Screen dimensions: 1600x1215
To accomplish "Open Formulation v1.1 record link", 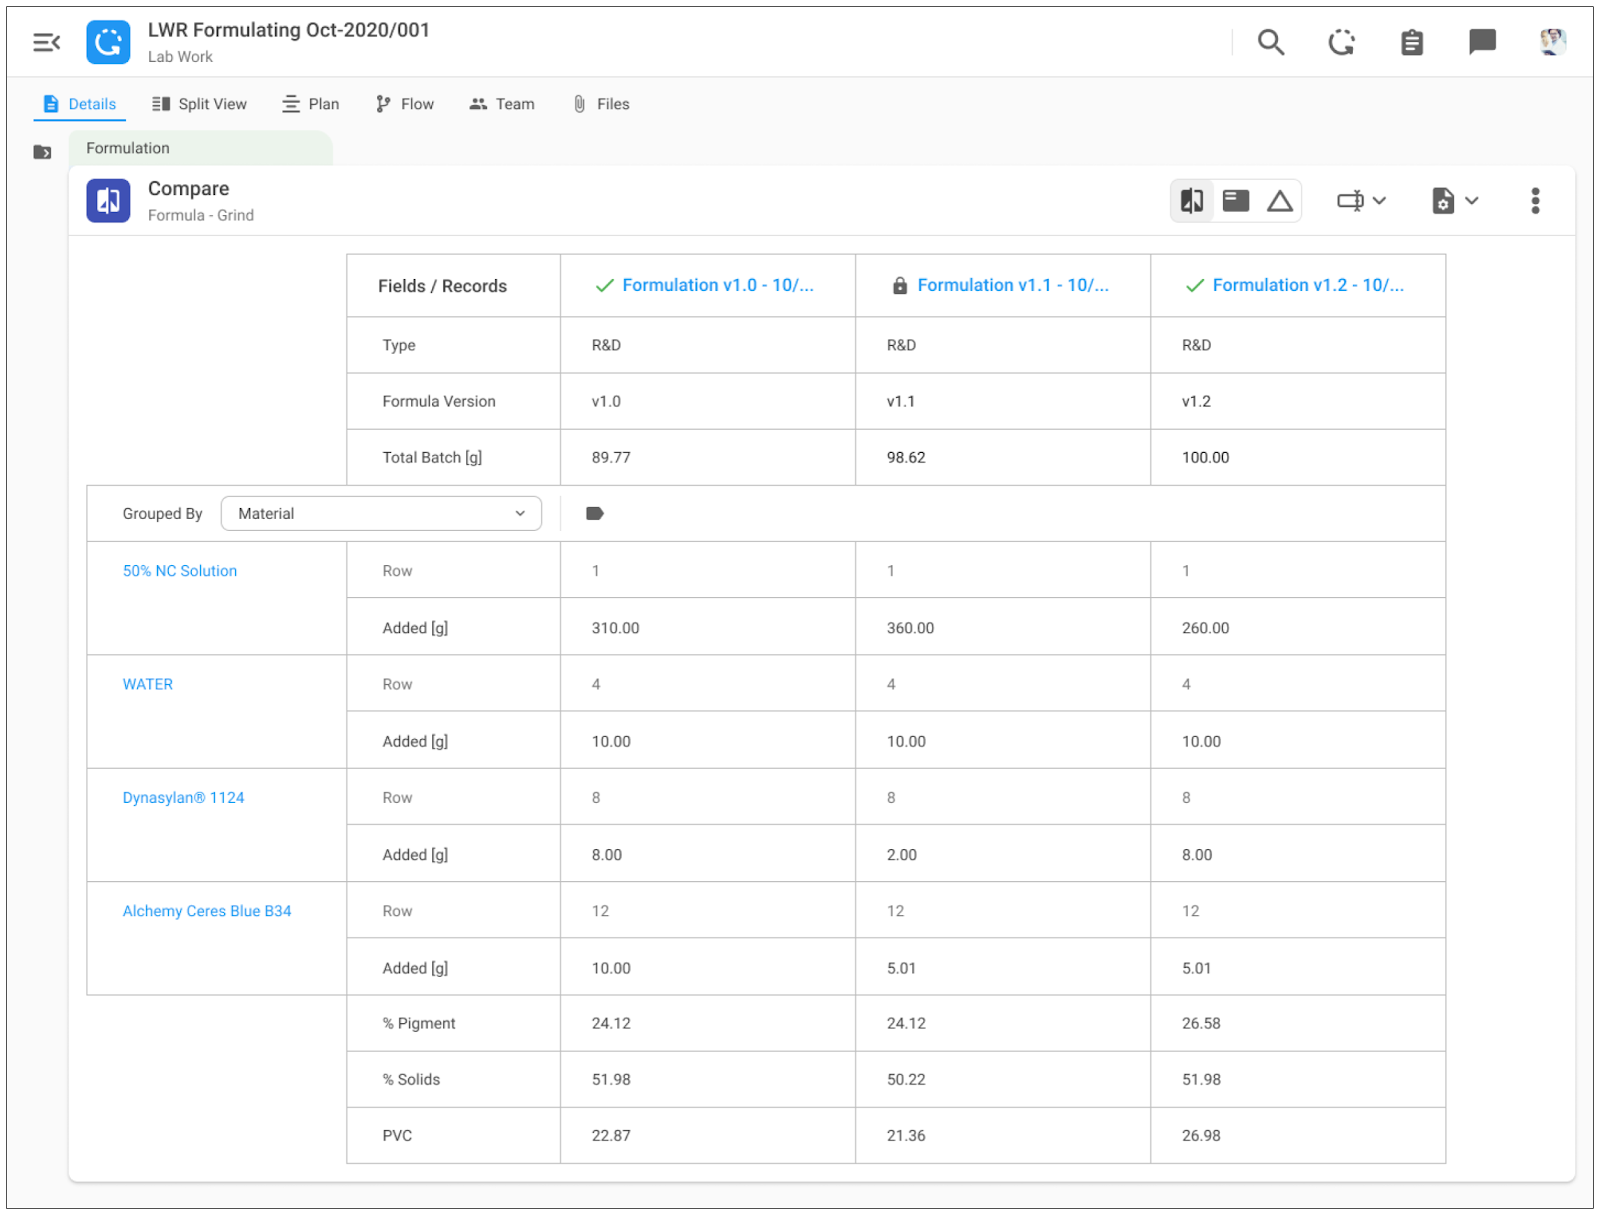I will (x=1013, y=285).
